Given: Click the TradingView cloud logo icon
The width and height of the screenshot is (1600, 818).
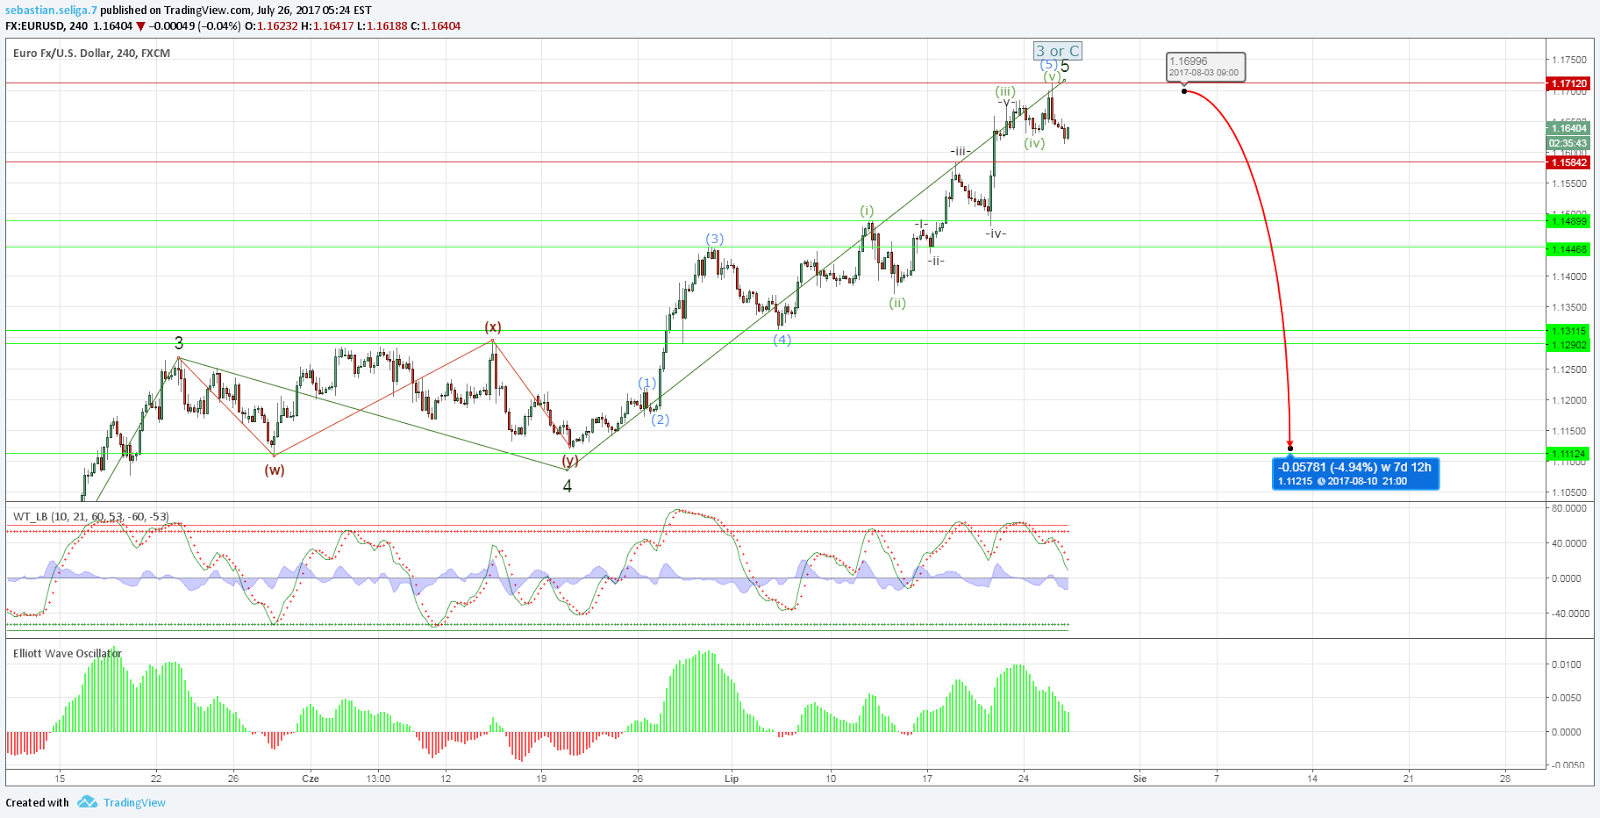Looking at the screenshot, I should click(87, 802).
